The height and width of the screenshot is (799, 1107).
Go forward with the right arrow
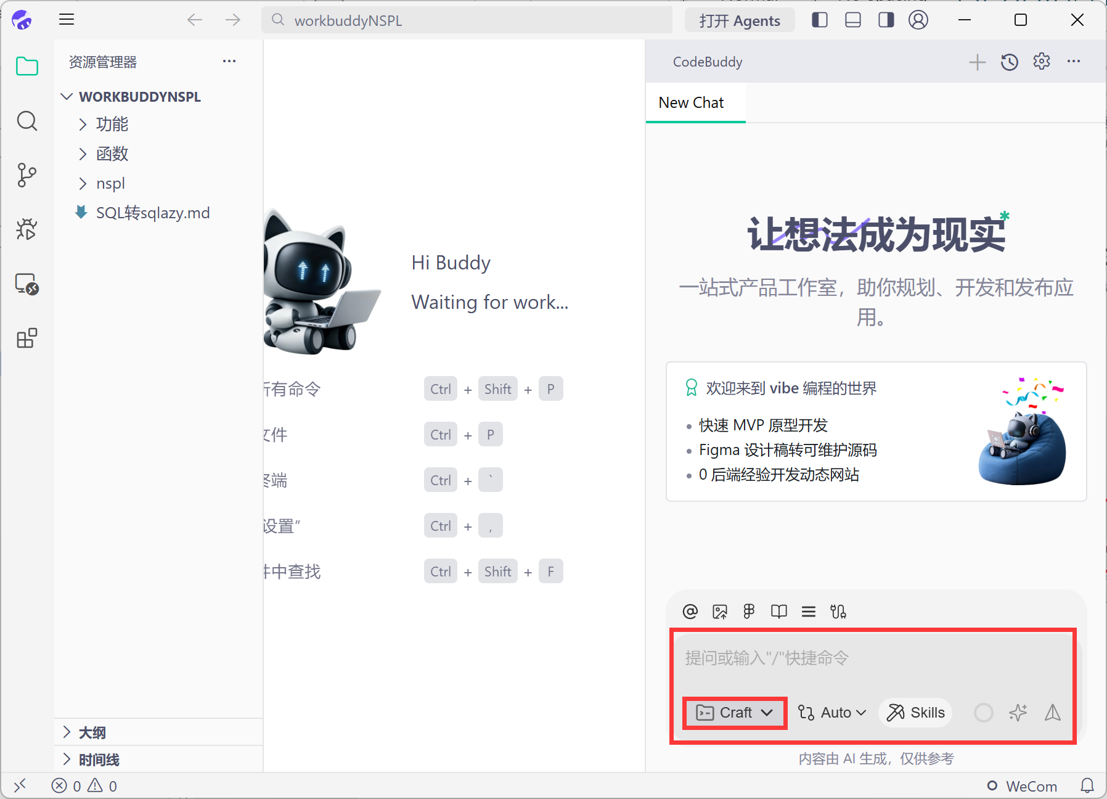[233, 20]
